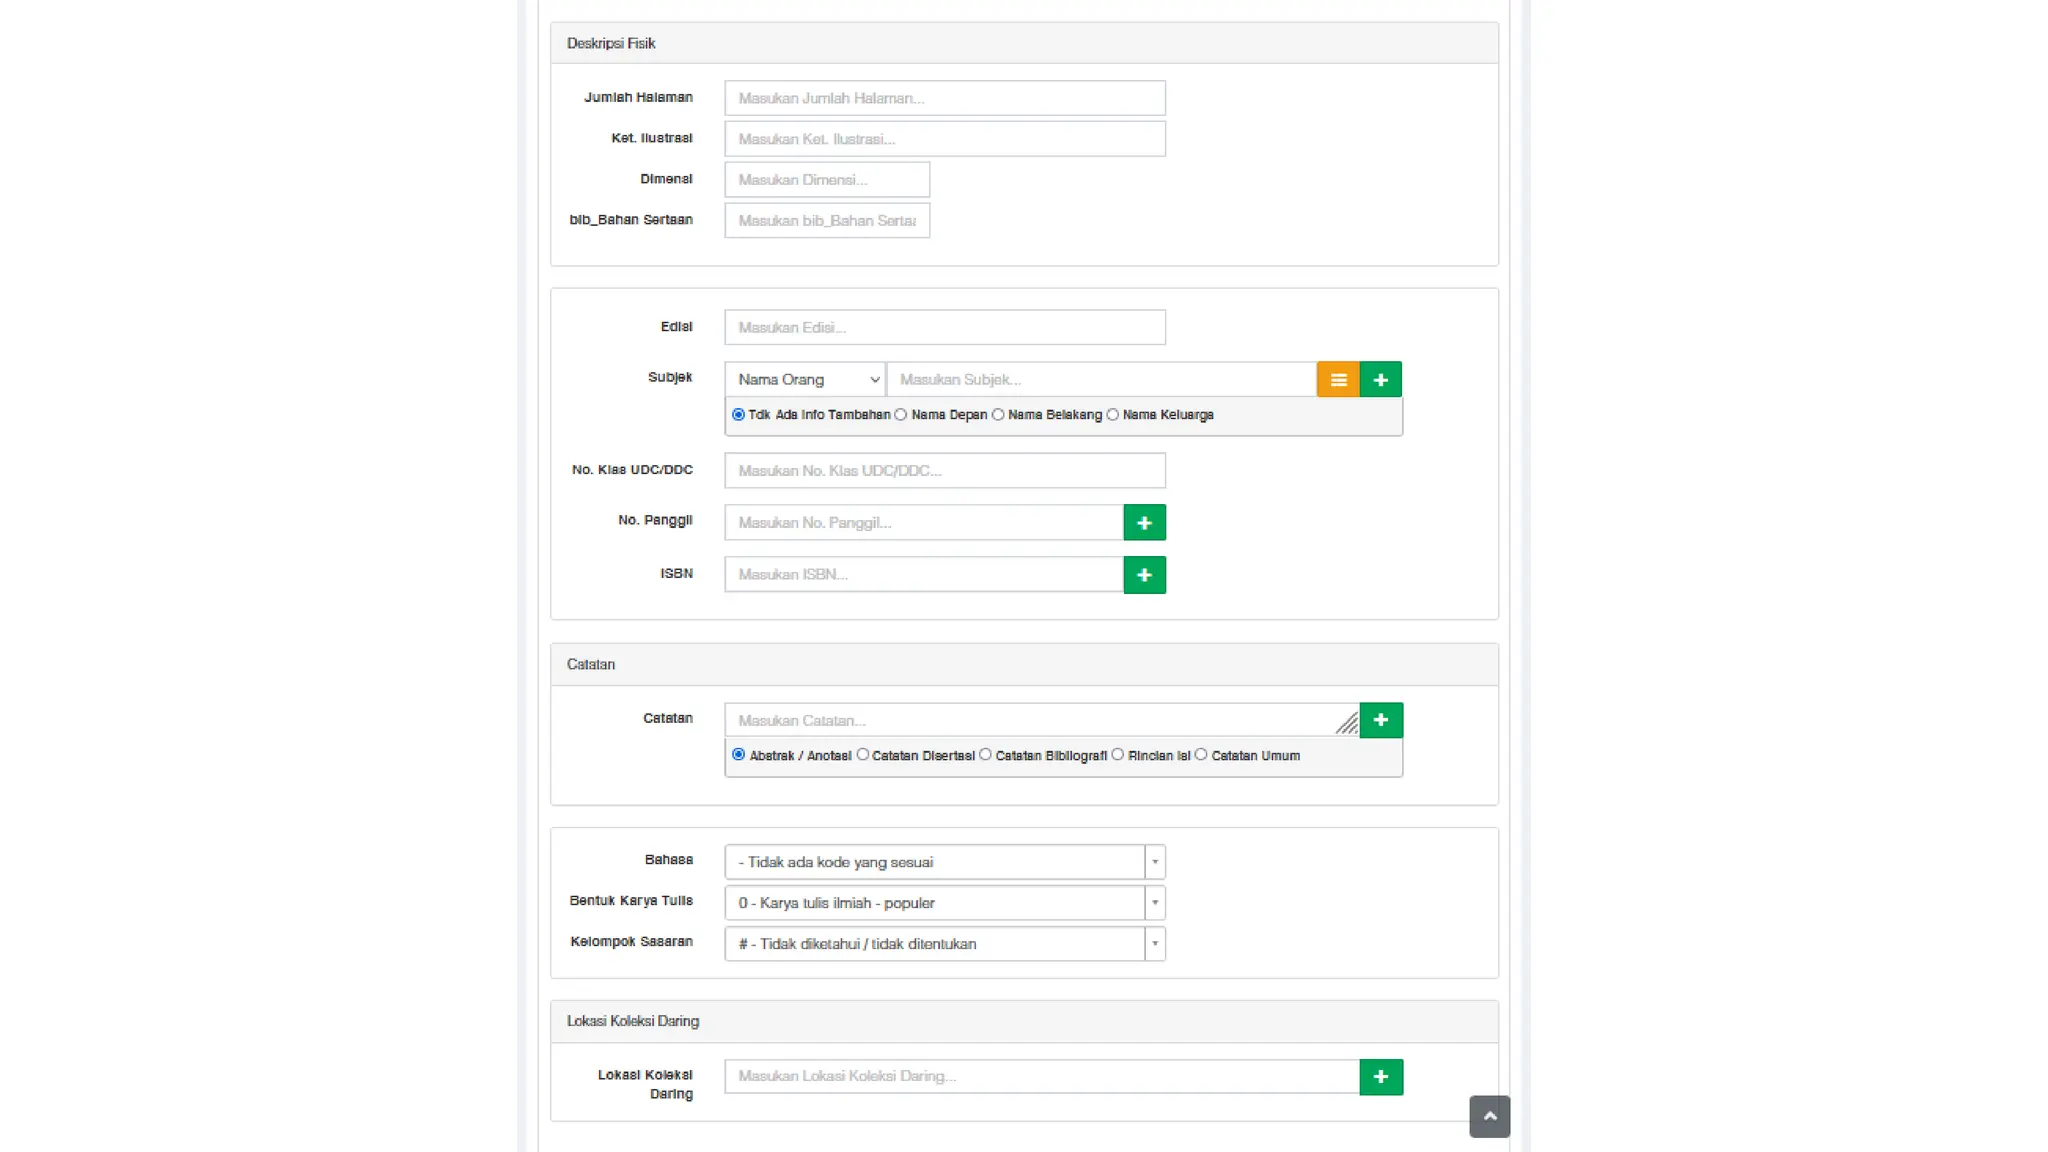Expand the Bahasa dropdown

tap(944, 862)
